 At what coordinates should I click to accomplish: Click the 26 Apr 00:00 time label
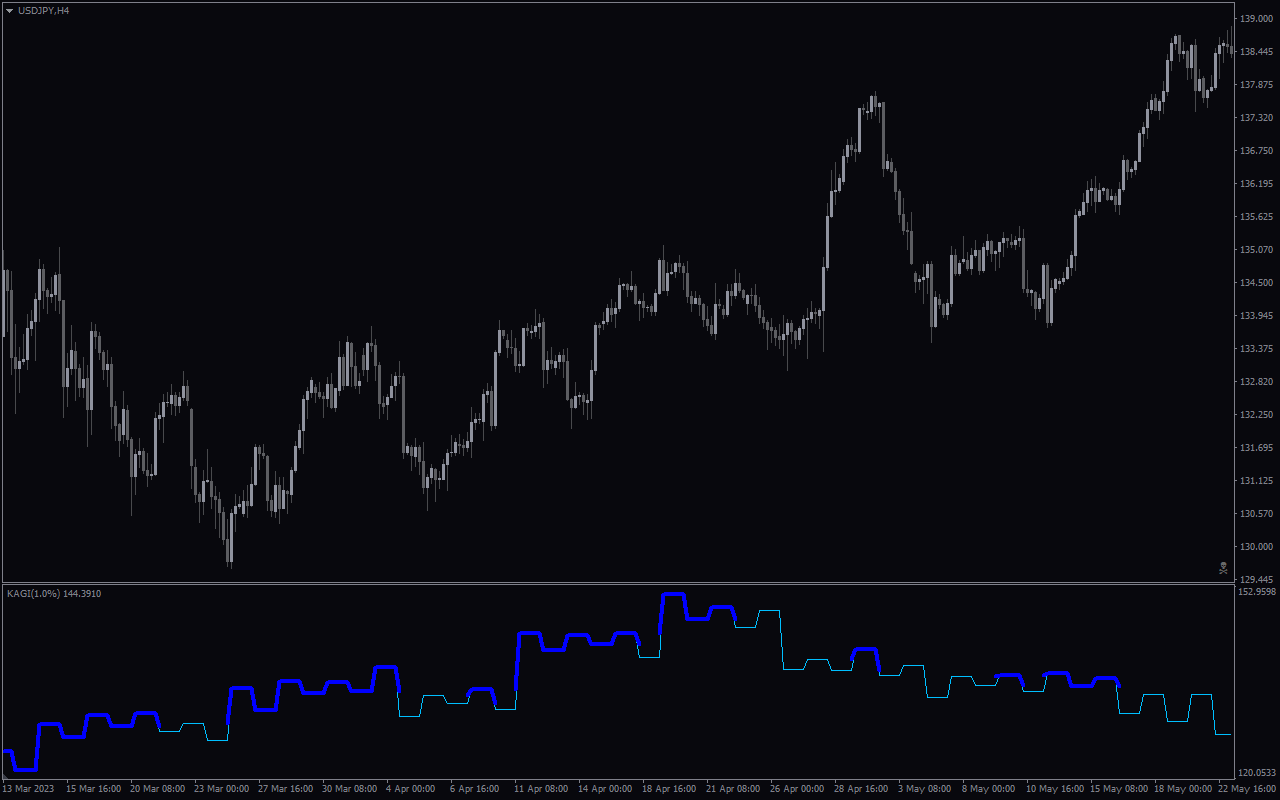(x=798, y=789)
